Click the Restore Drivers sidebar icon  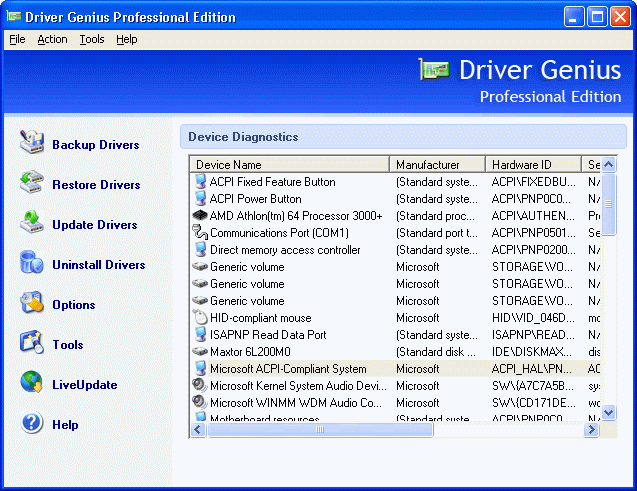32,182
